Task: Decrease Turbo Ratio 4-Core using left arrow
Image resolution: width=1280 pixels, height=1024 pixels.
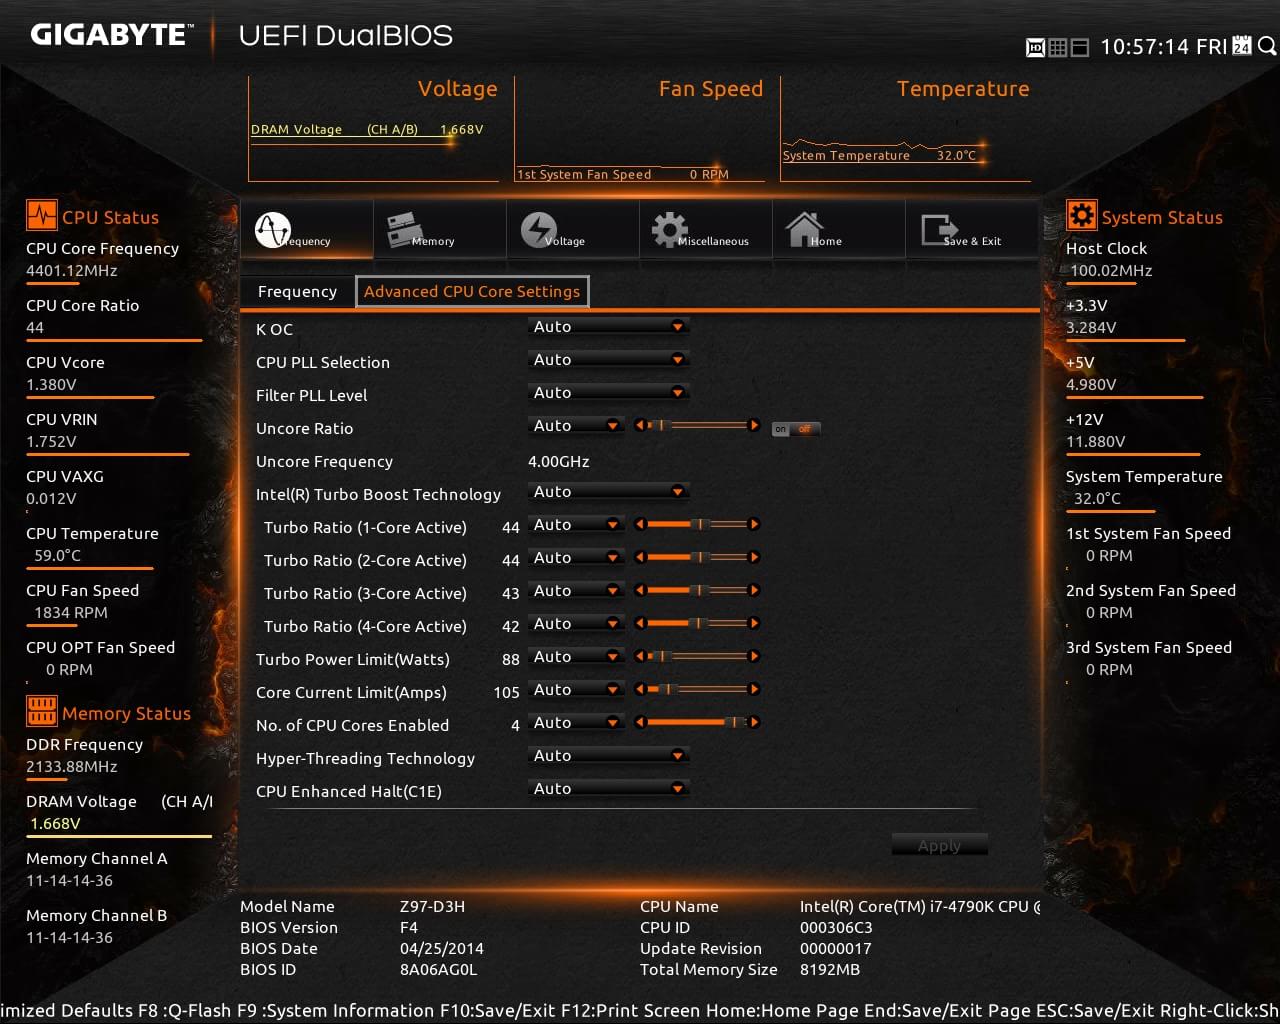Action: (x=639, y=623)
